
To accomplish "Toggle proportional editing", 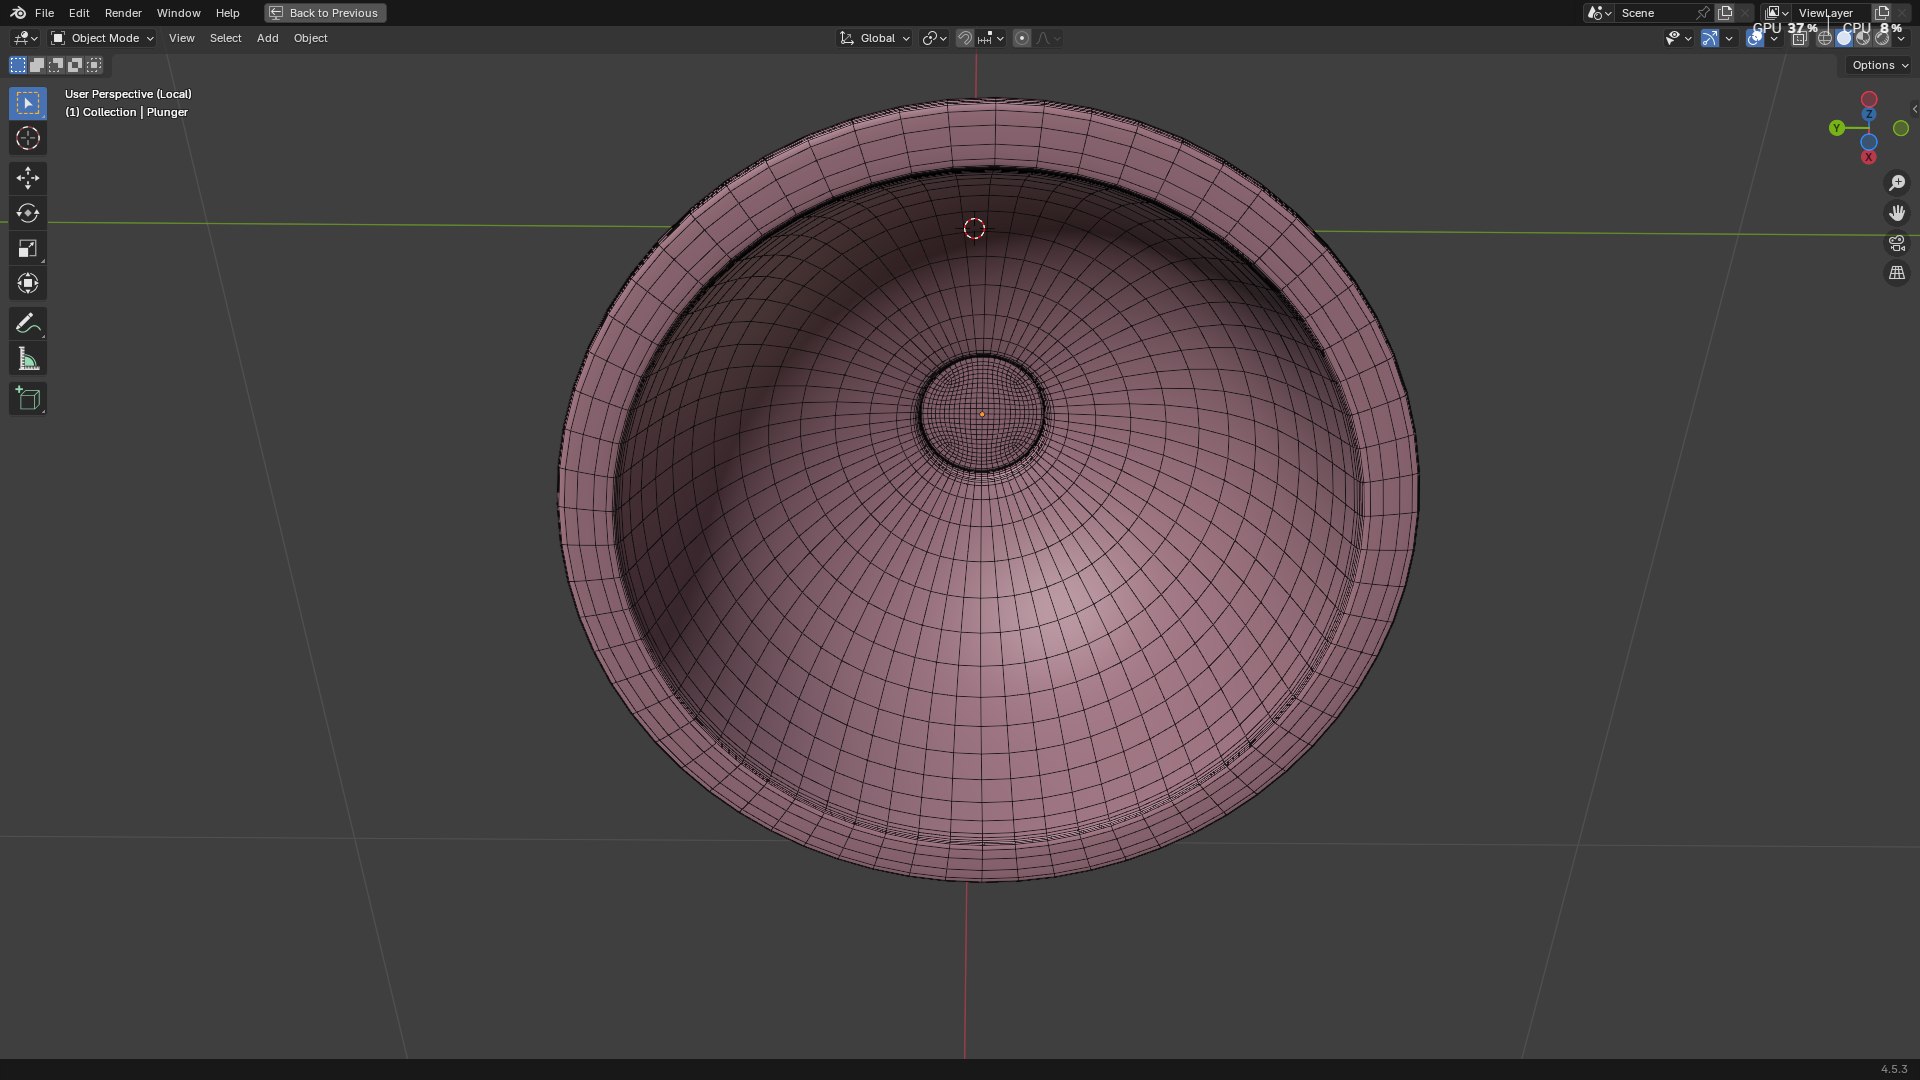I will tap(1021, 38).
